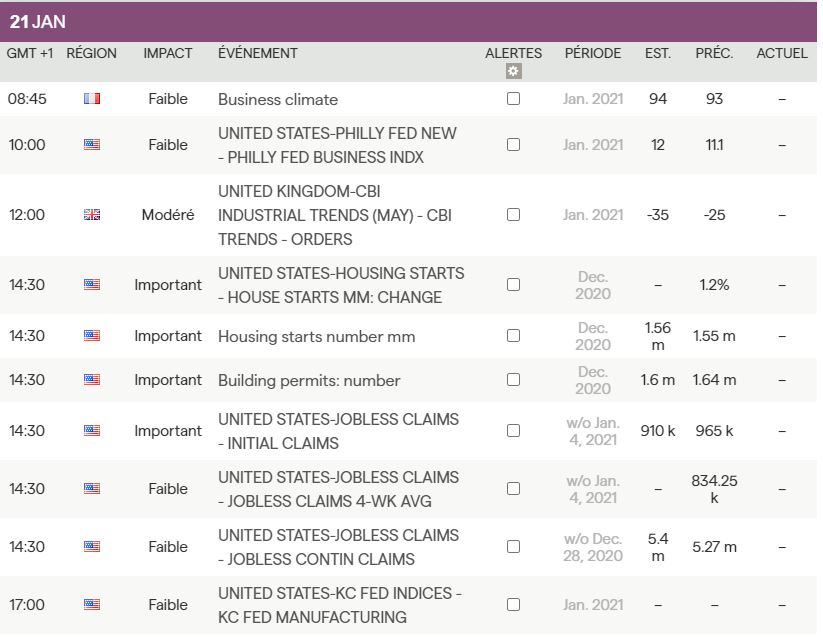Click the ÉVÉNEMENT column header
This screenshot has height=637, width=823.
(257, 53)
